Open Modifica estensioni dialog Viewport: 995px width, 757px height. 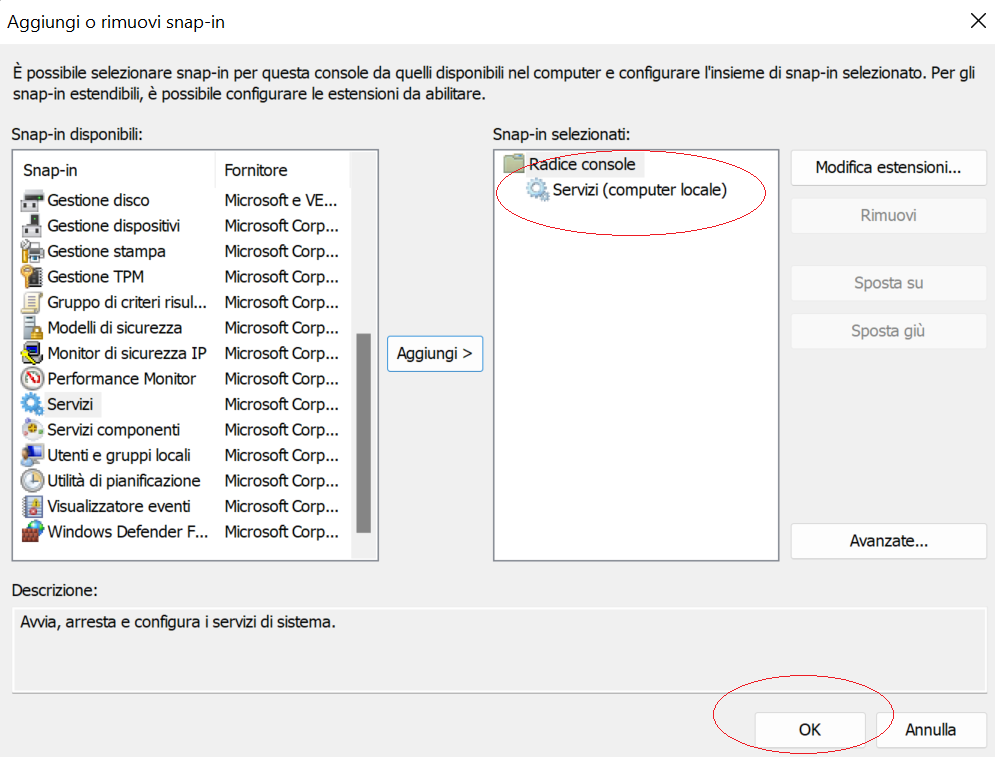tap(888, 168)
